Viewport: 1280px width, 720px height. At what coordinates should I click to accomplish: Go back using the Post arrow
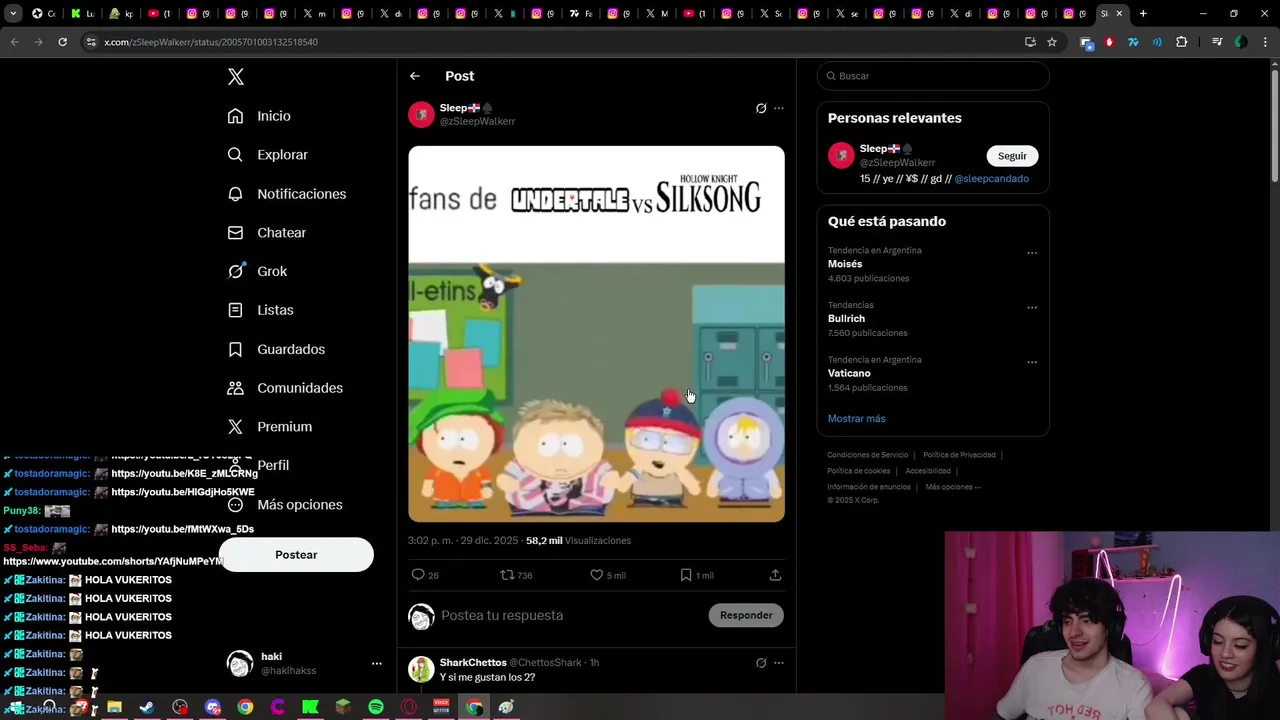click(415, 76)
